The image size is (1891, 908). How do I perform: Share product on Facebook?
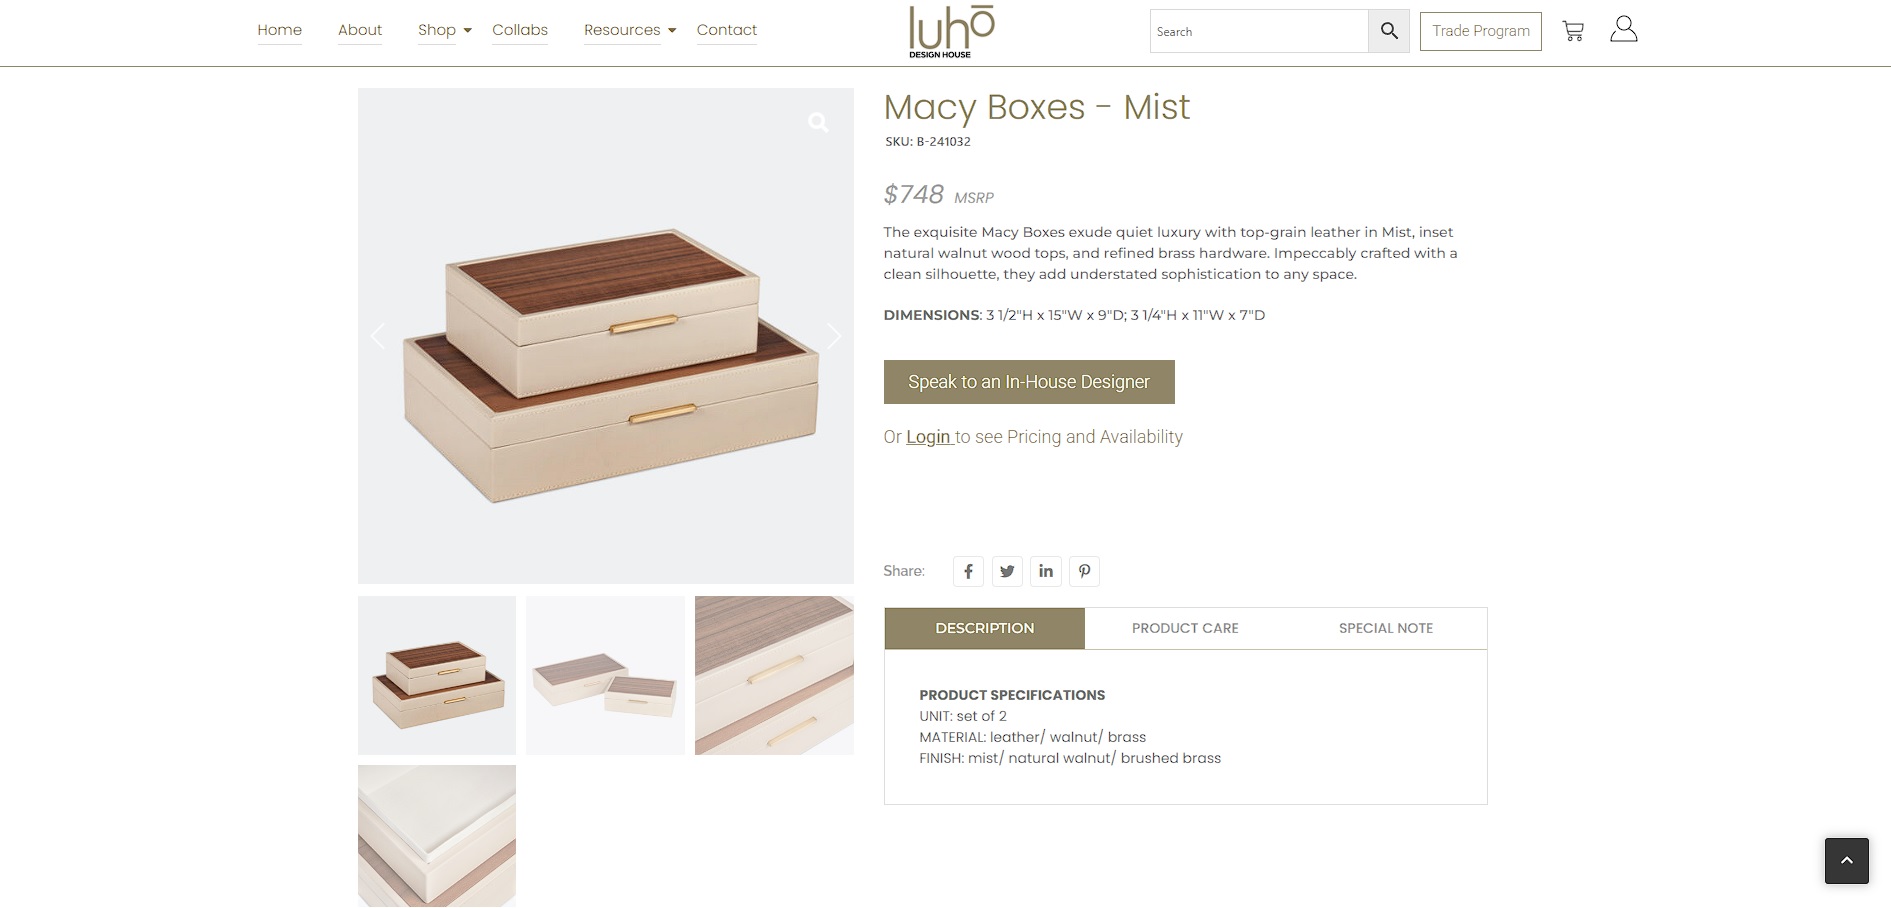pyautogui.click(x=968, y=571)
